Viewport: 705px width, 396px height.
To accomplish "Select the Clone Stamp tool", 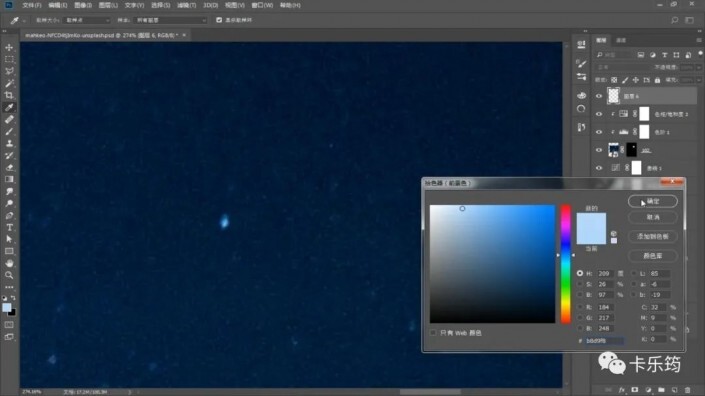I will (x=9, y=143).
